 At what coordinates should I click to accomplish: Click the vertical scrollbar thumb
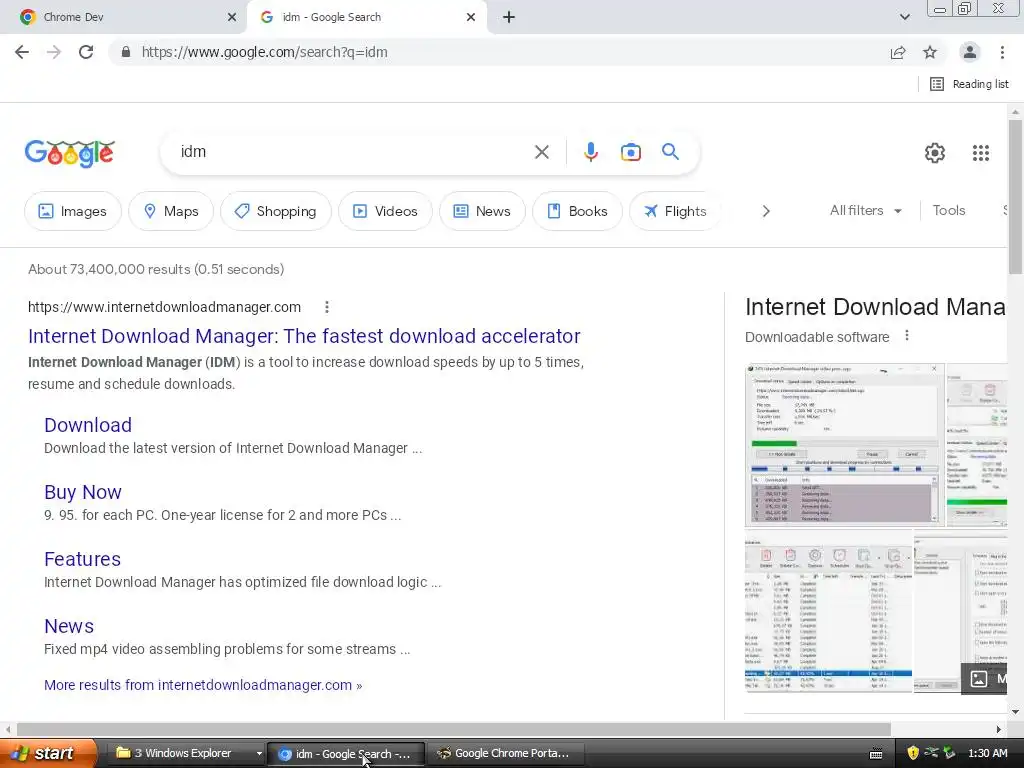1015,196
